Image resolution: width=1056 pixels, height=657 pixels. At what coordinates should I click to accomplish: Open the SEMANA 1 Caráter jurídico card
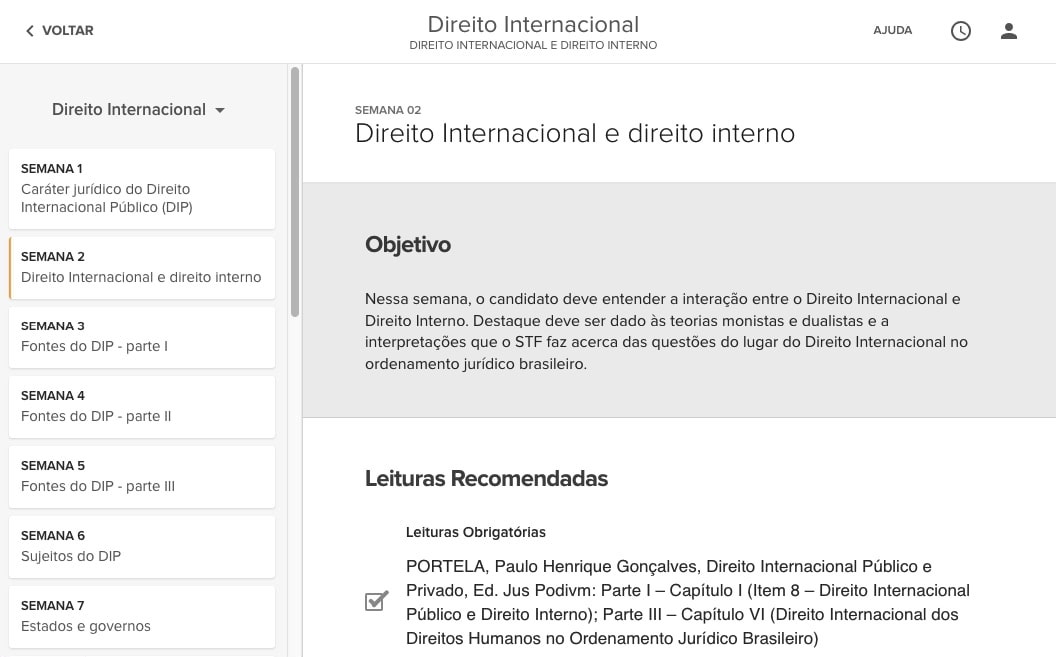click(x=142, y=188)
